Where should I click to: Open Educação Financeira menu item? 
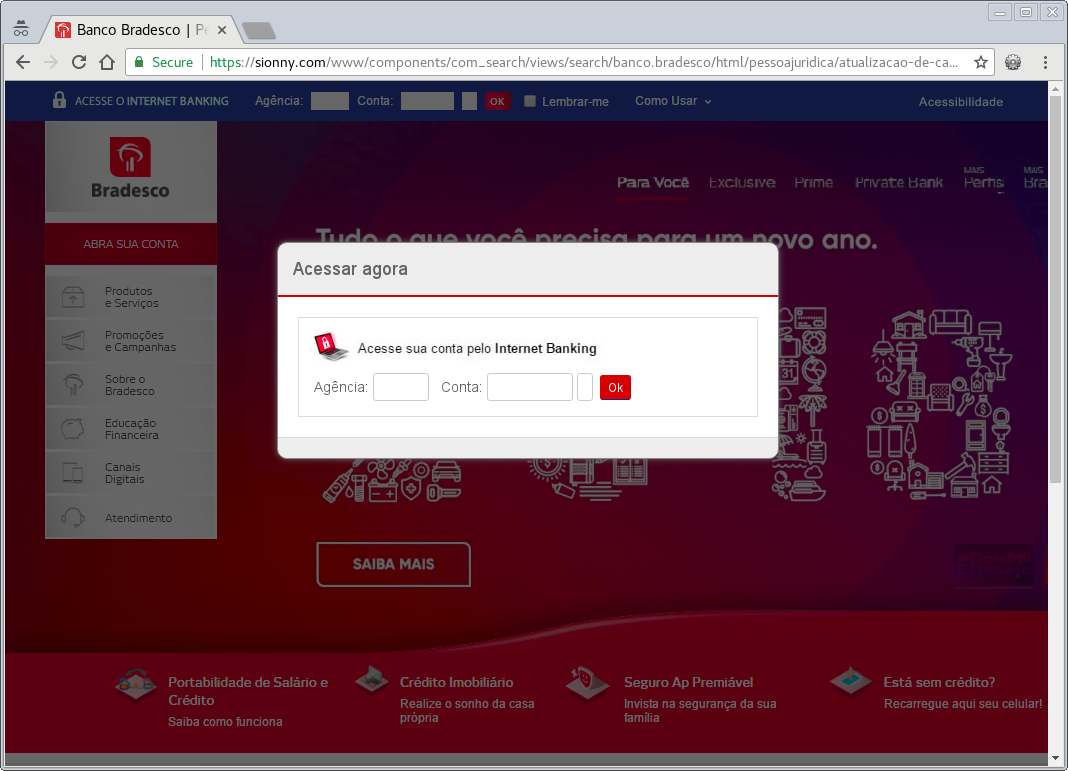pyautogui.click(x=131, y=429)
